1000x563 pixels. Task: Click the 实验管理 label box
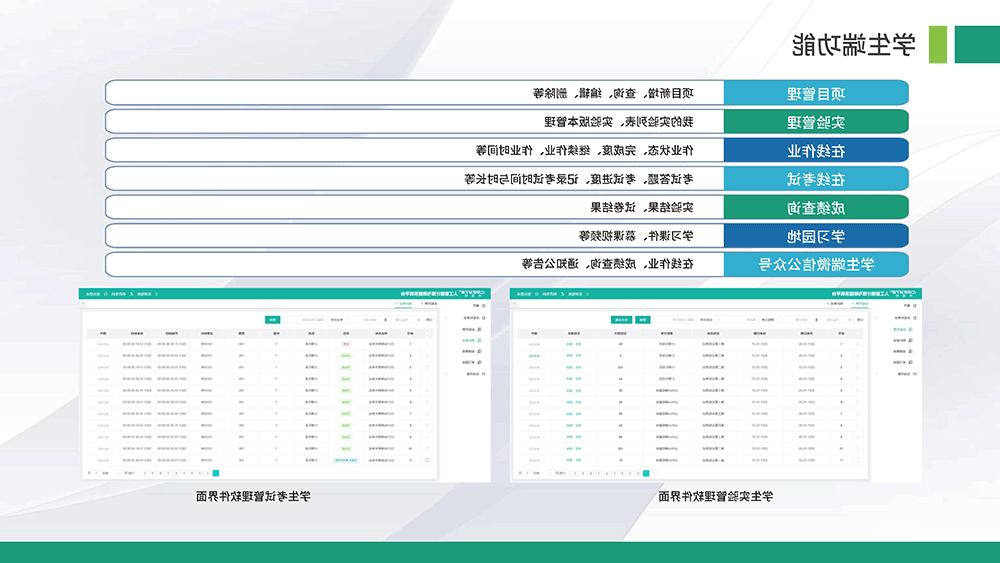[x=816, y=122]
